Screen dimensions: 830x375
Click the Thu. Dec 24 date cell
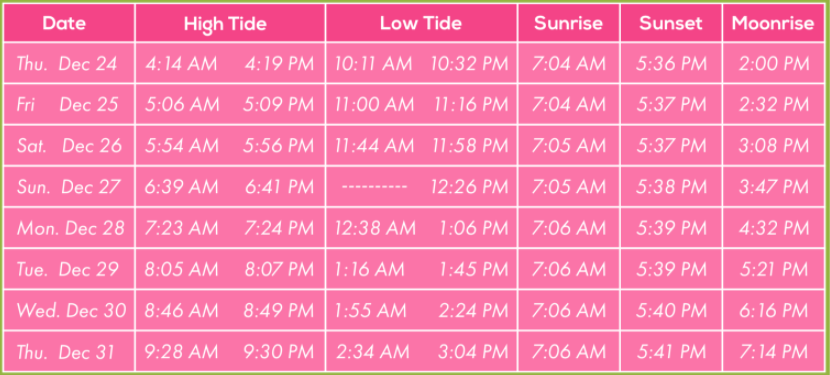[67, 64]
